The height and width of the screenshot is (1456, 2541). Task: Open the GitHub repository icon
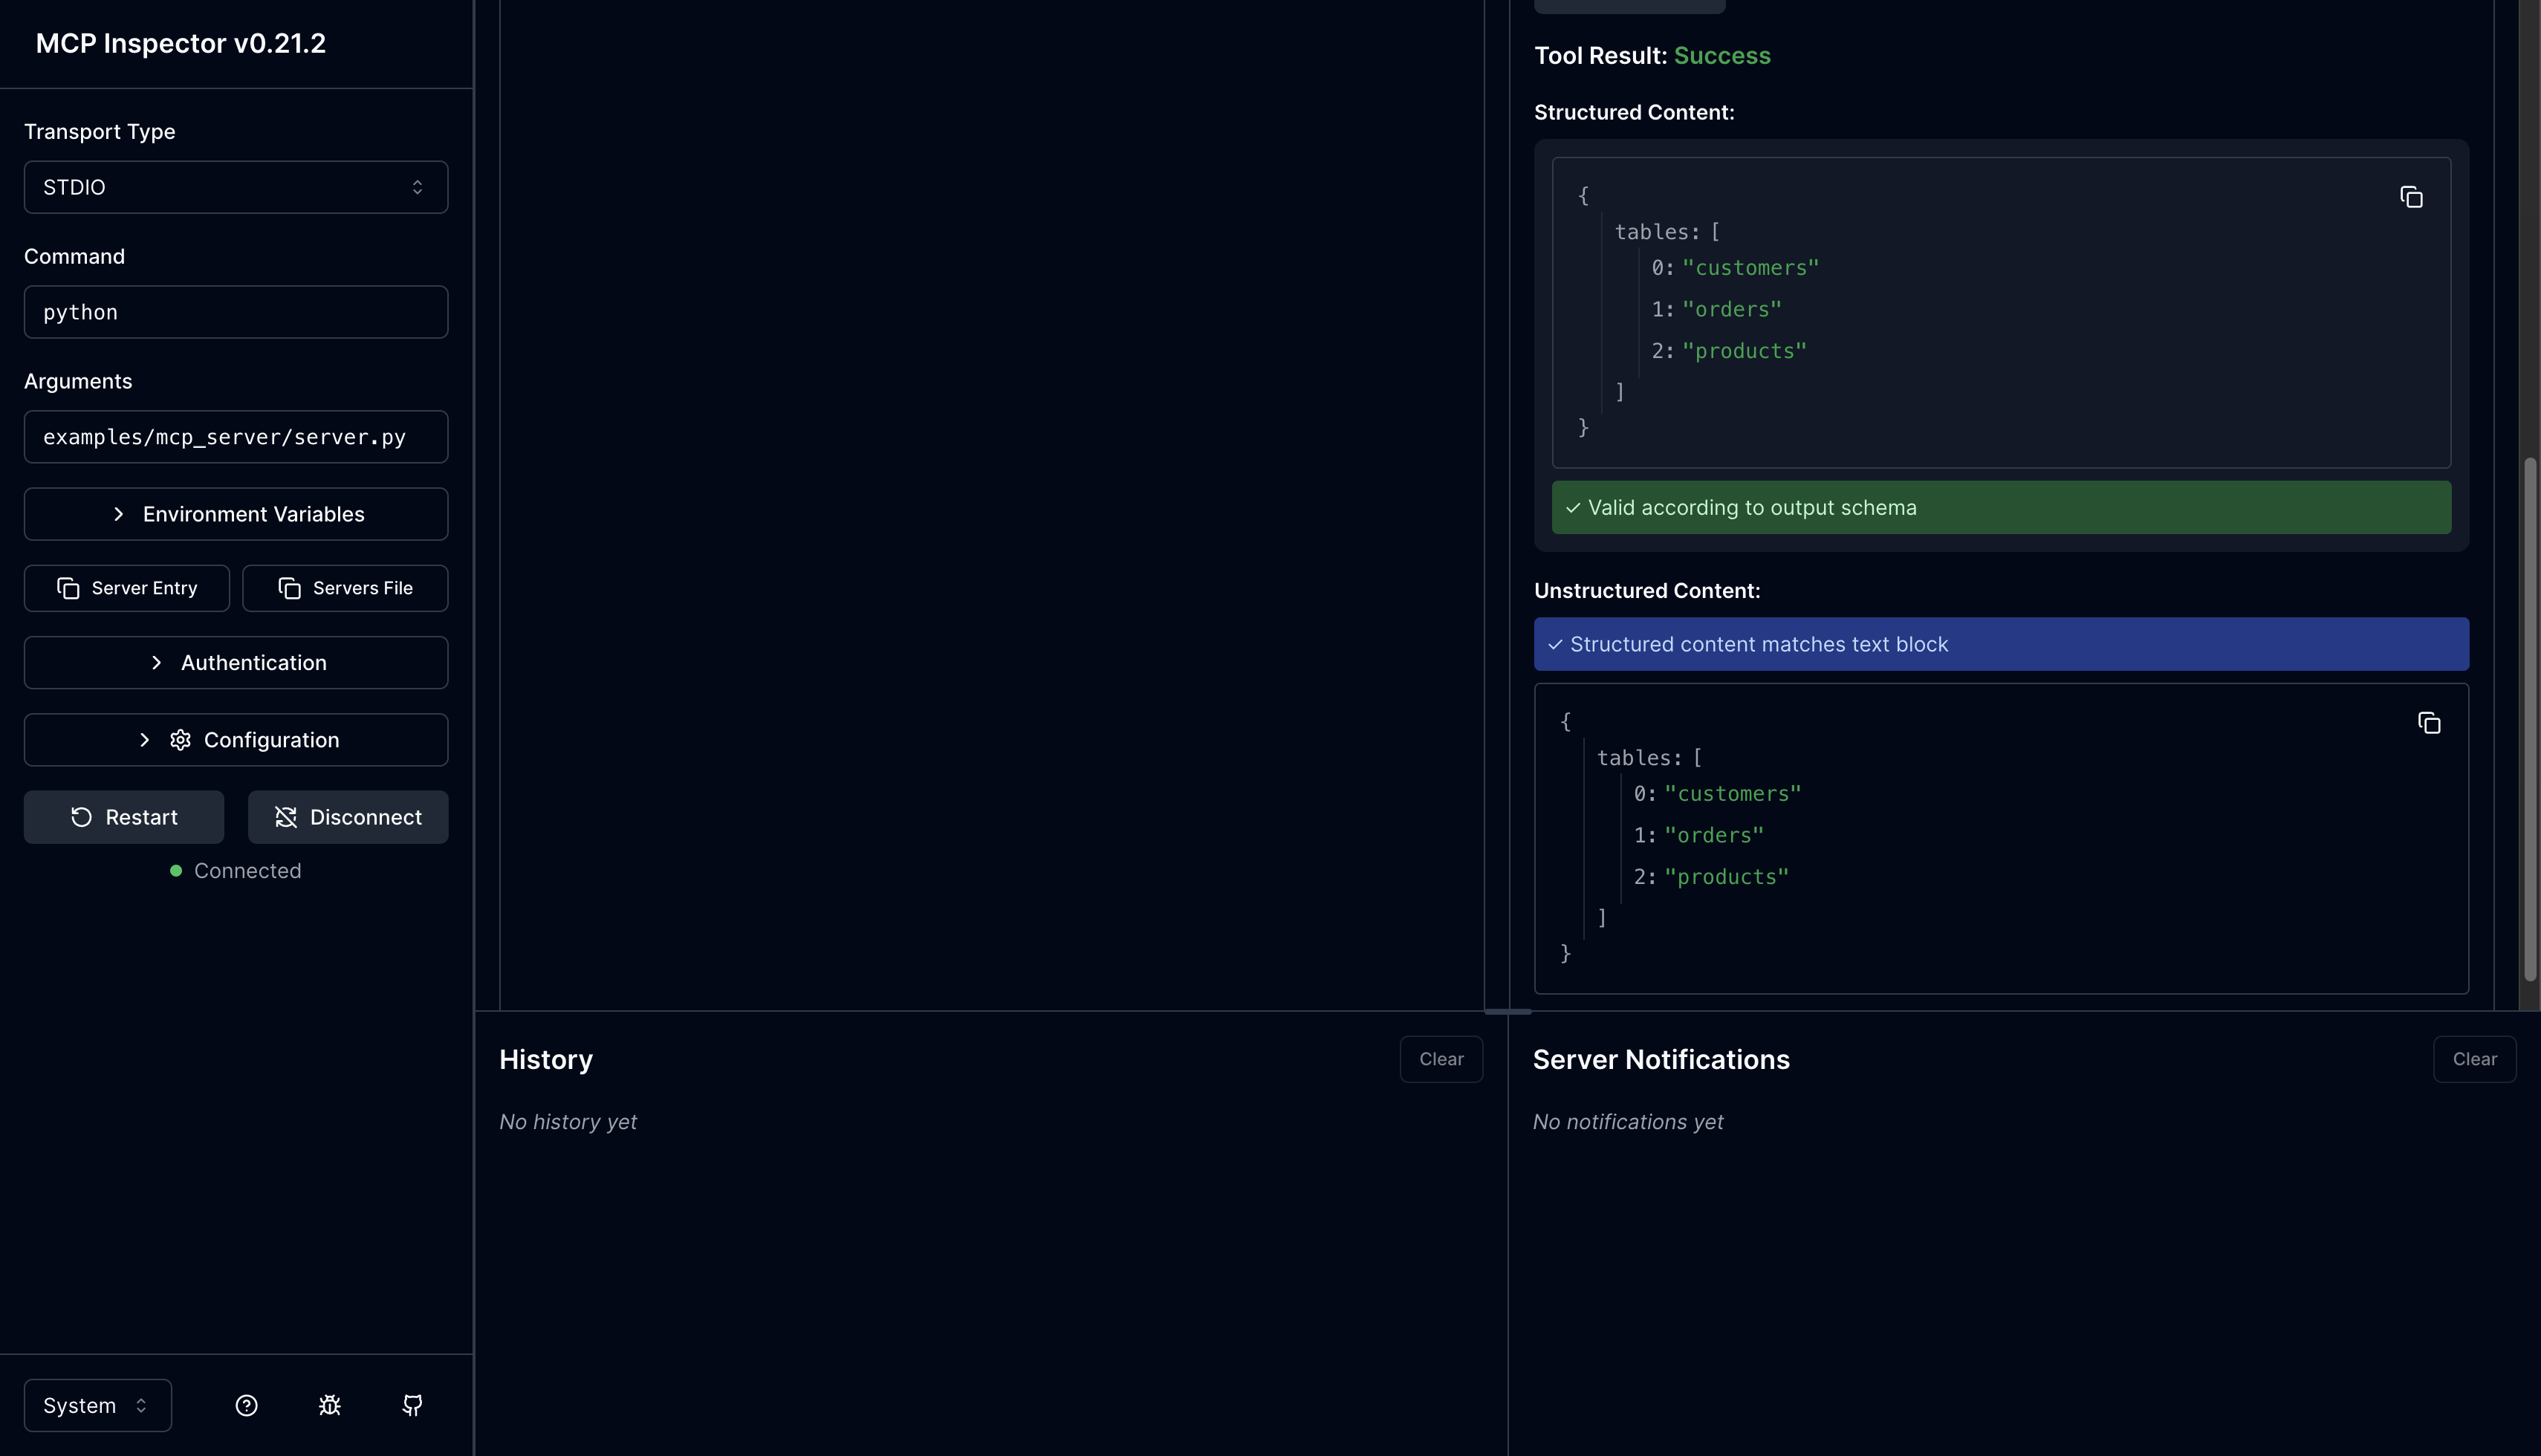pos(412,1405)
